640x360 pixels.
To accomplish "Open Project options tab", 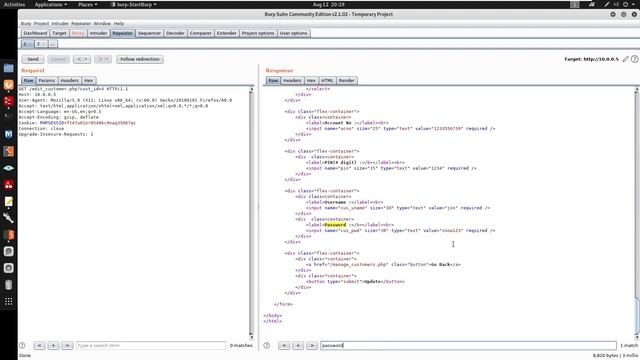I will [x=258, y=33].
